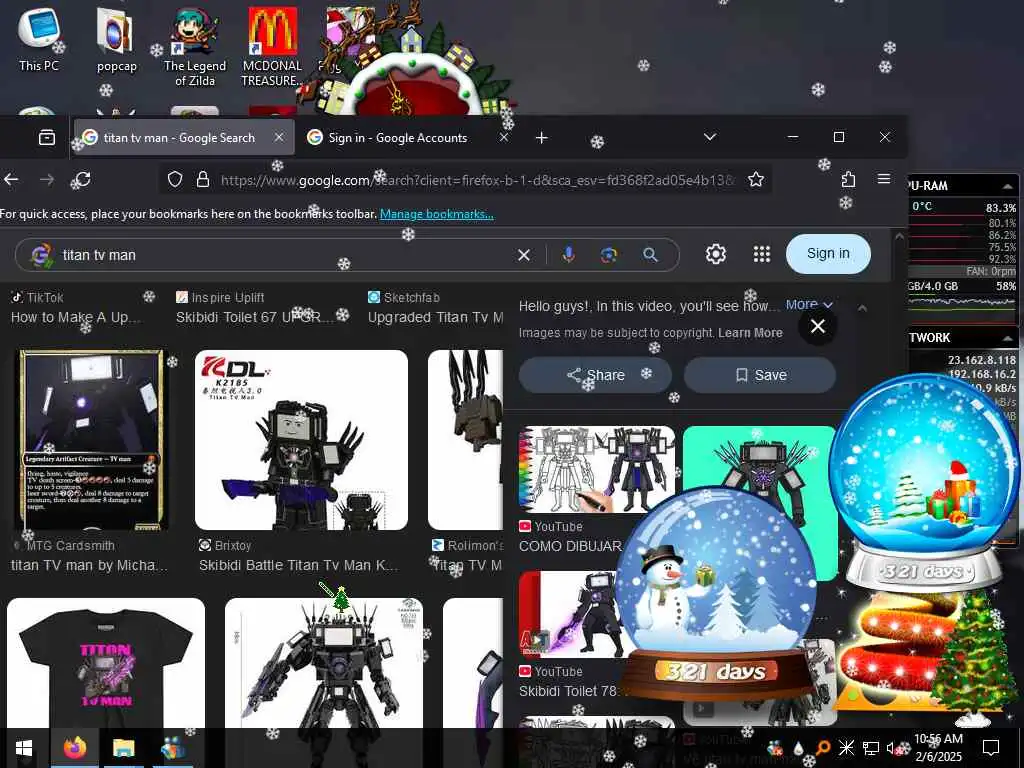Open The Legend of Zilda shortcut
Viewport: 1024px width, 768px height.
(x=195, y=46)
